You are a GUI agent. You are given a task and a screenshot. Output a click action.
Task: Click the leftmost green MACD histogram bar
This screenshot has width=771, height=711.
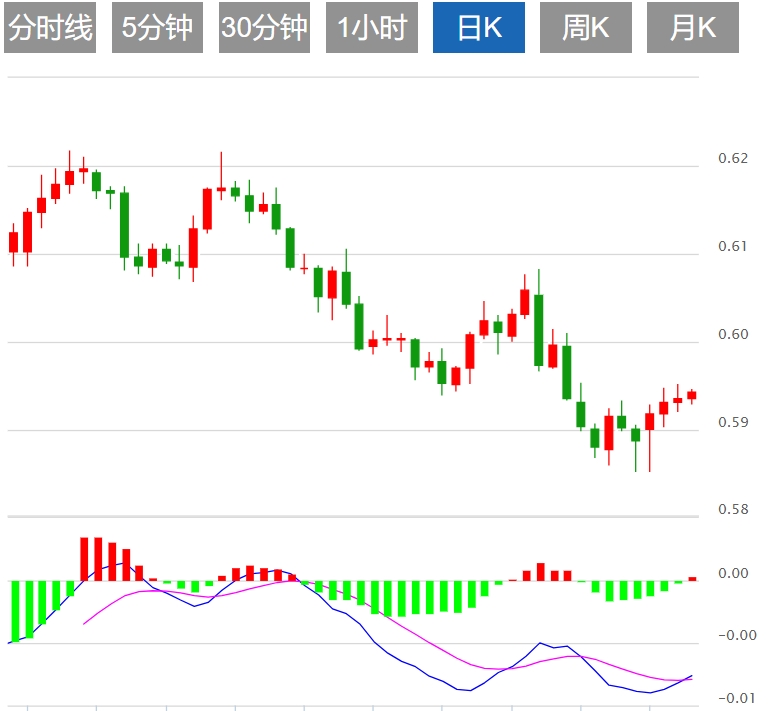(15, 610)
